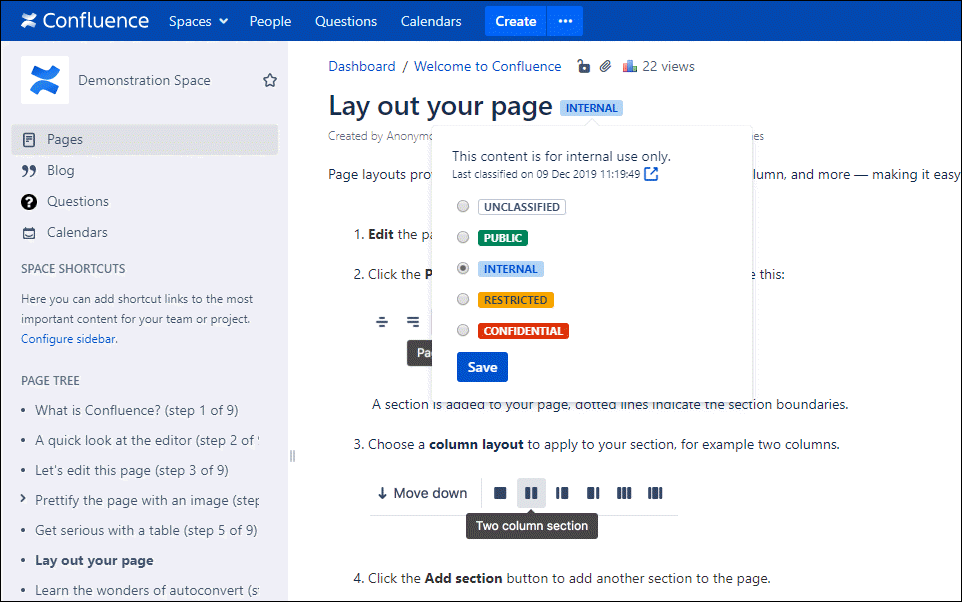Go to Calendars in the top navigation

click(431, 21)
